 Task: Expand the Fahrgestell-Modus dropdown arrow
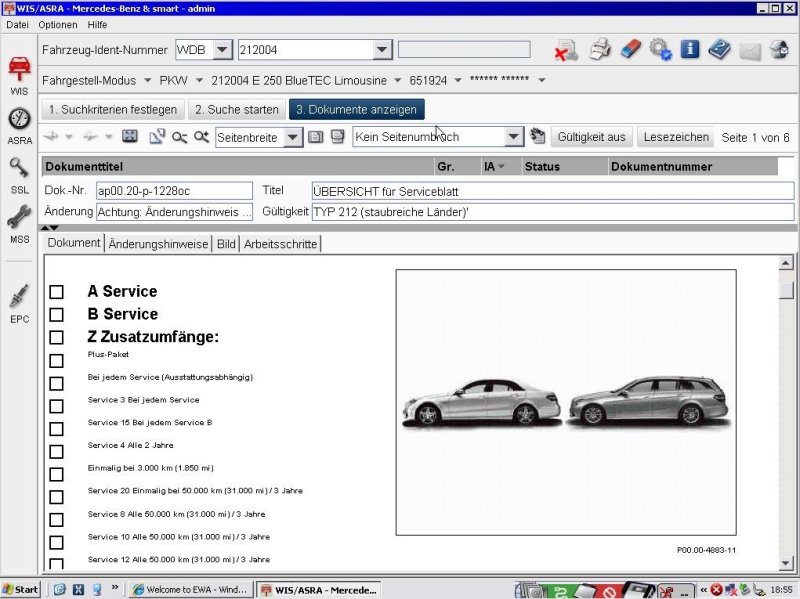click(147, 80)
